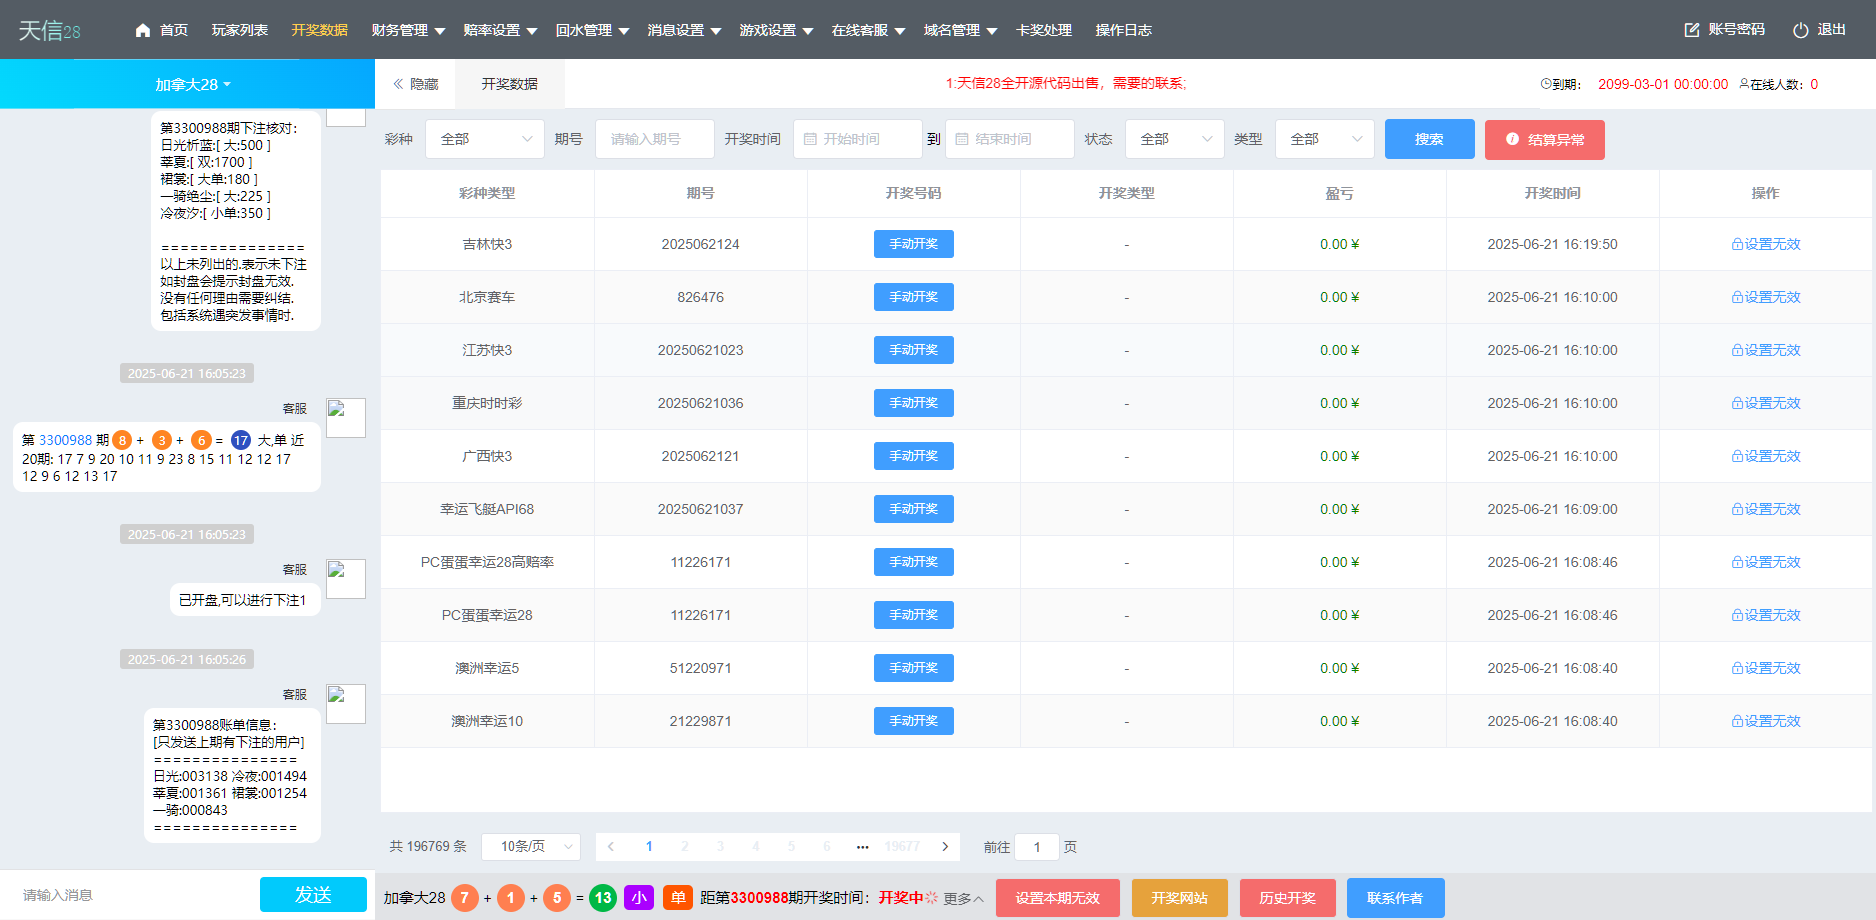Viewport: 1876px width, 920px height.
Task: Click 手动开奖 for 北京赛车
Action: click(913, 297)
